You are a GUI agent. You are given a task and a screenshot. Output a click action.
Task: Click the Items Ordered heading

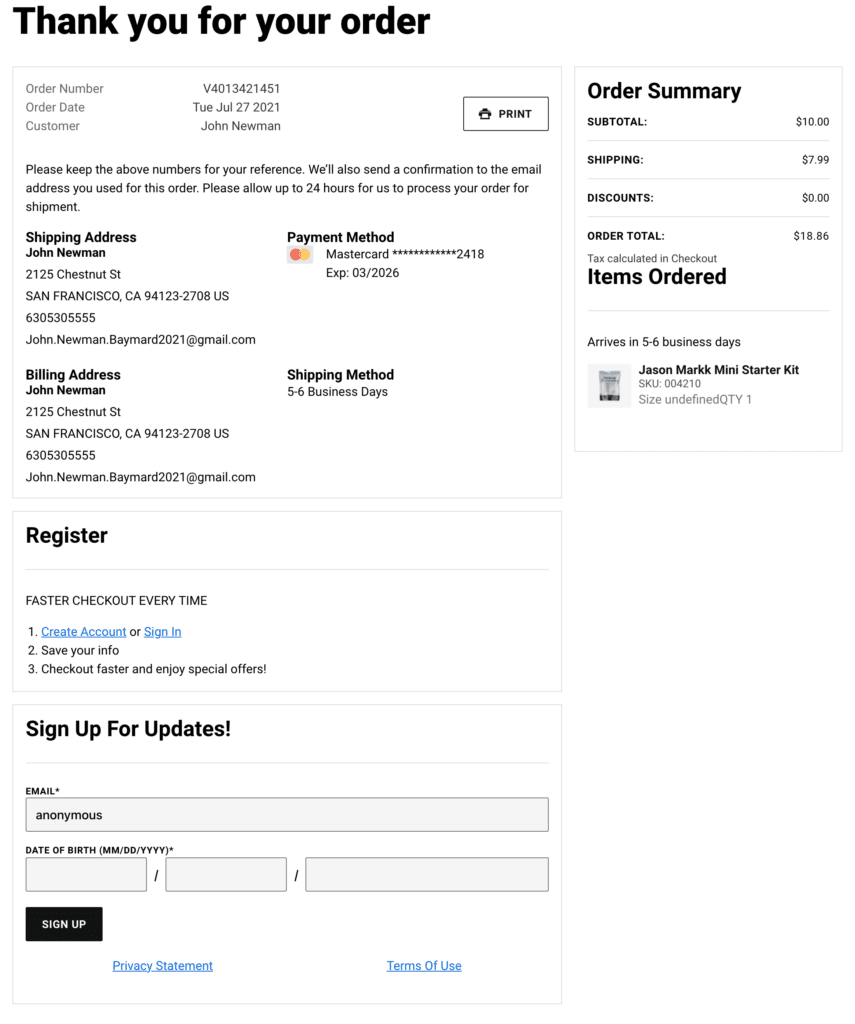click(x=656, y=277)
